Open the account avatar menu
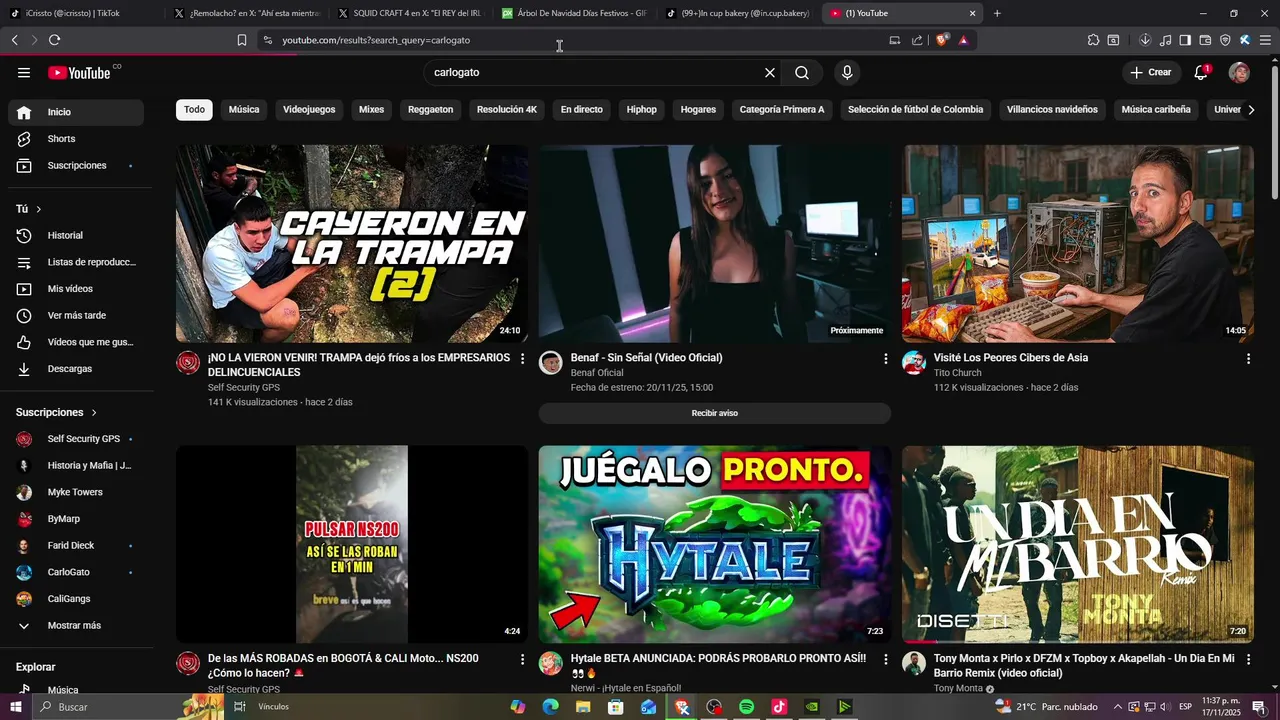Image resolution: width=1280 pixels, height=720 pixels. click(x=1239, y=72)
